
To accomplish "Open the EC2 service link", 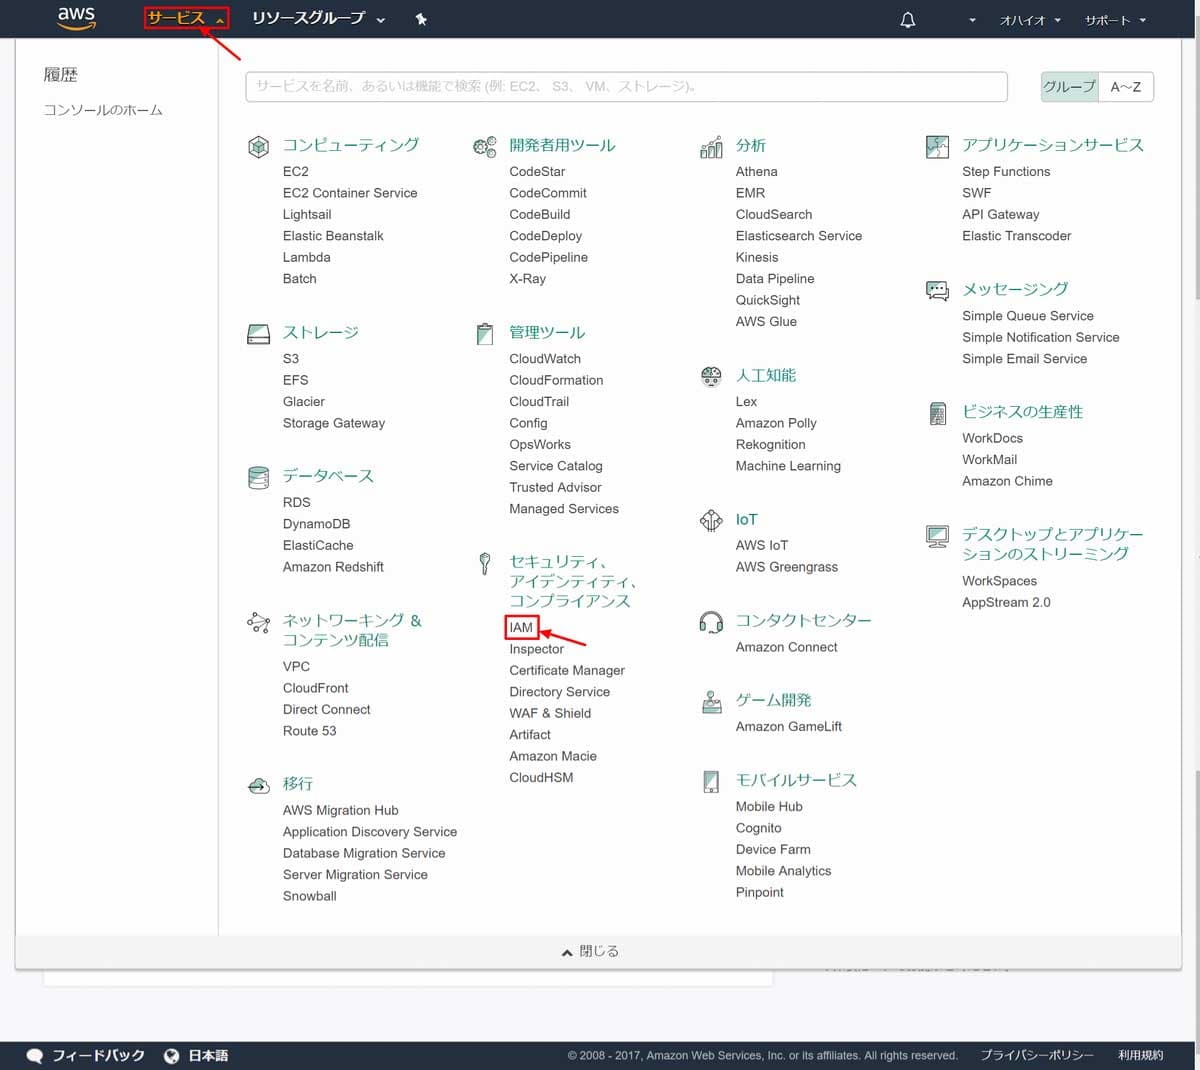I will pos(296,172).
